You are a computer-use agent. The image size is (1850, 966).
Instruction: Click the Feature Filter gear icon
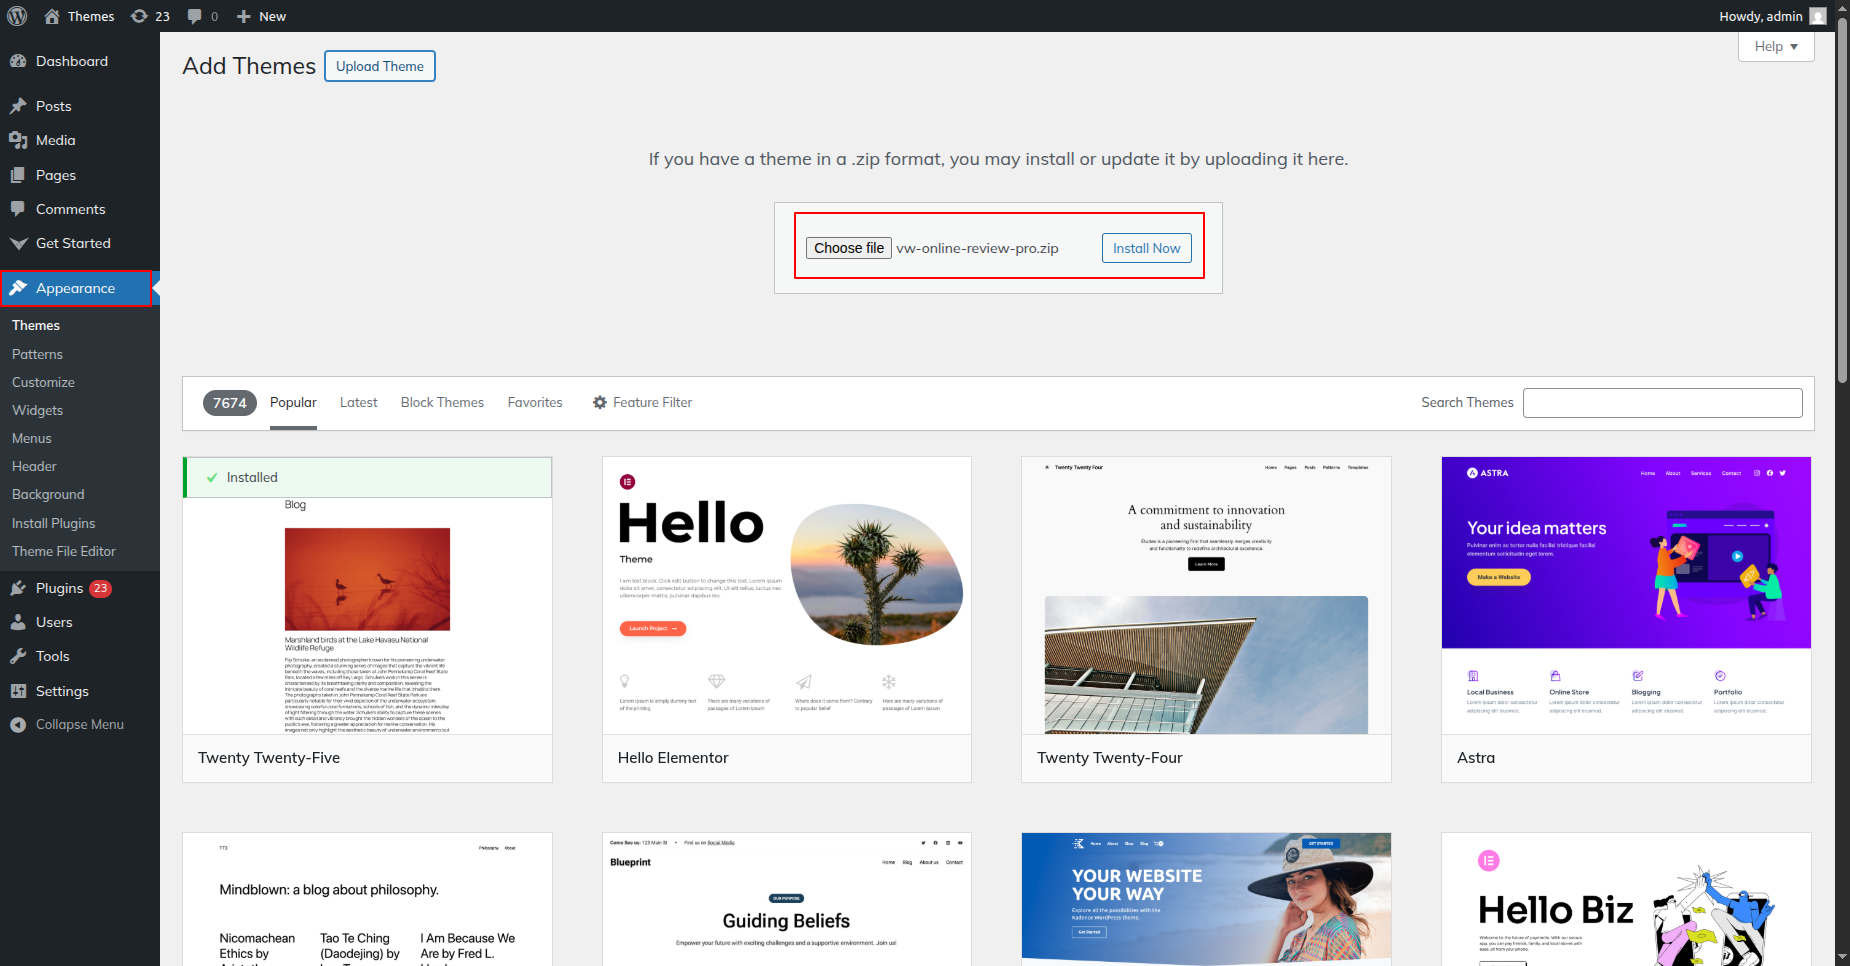tap(600, 402)
